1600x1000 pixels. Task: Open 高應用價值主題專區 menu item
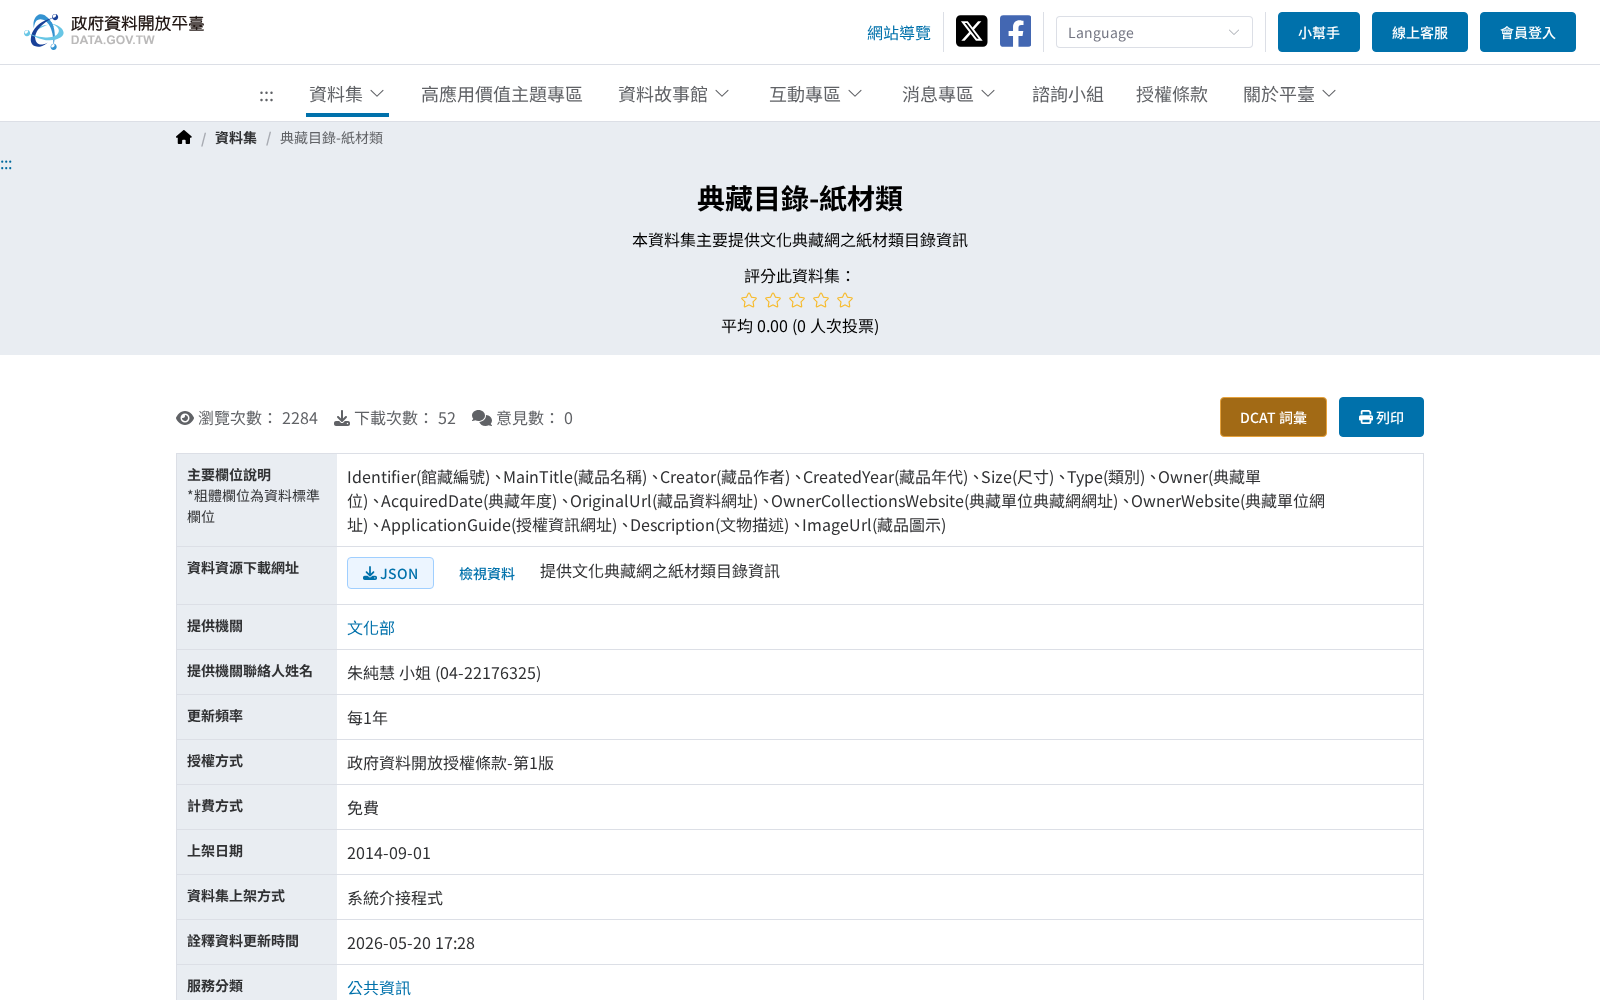click(x=502, y=94)
